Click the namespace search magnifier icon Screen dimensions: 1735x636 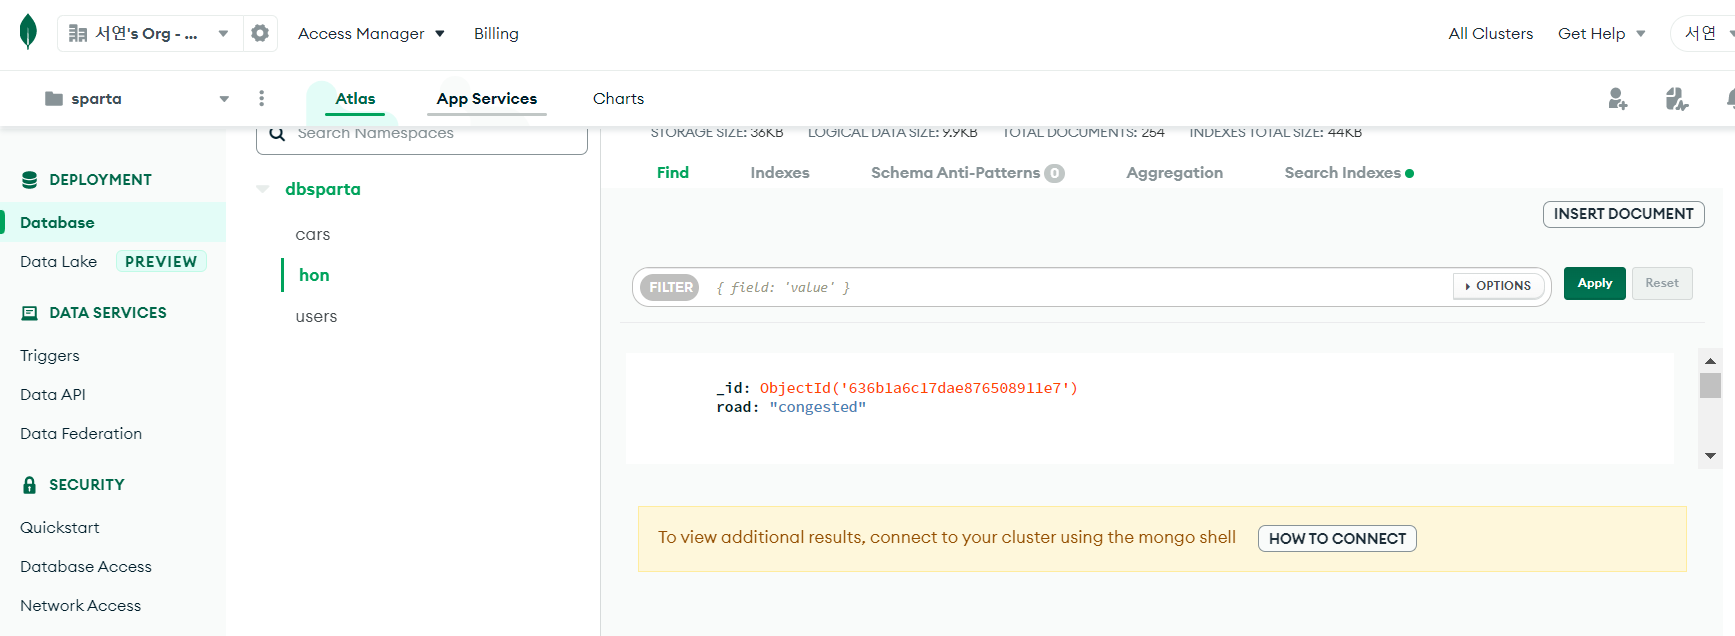pyautogui.click(x=277, y=133)
